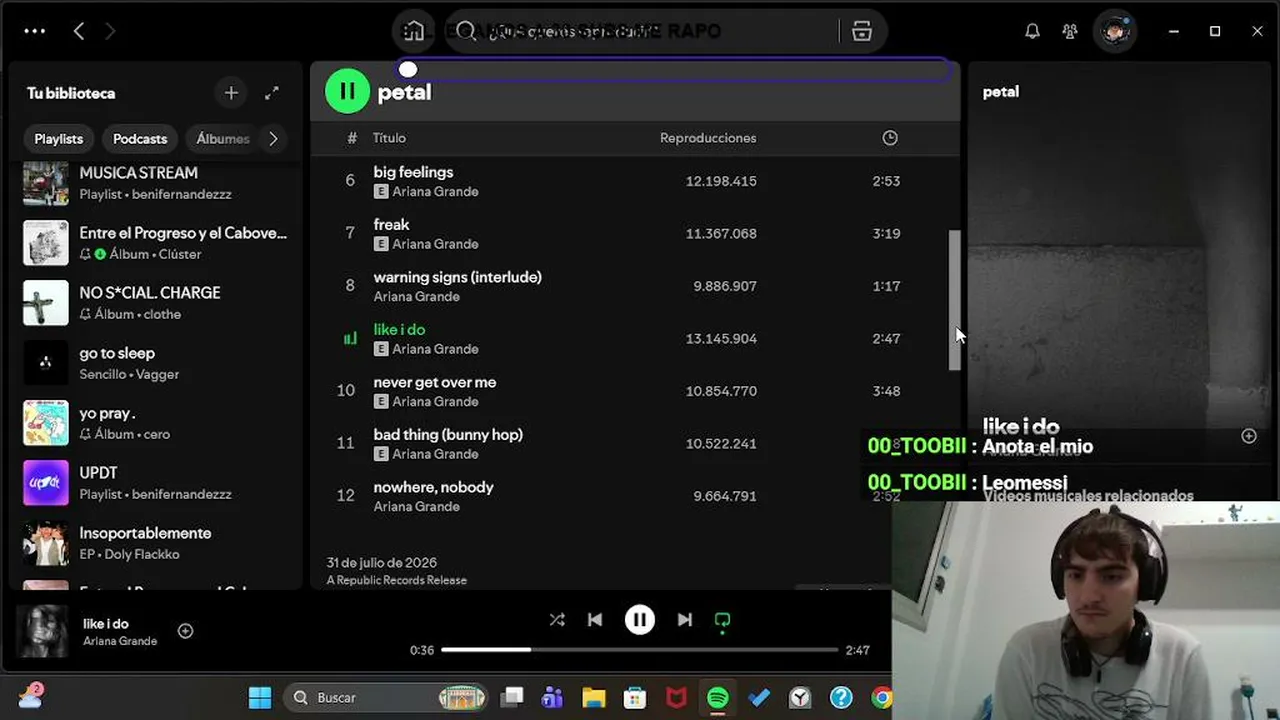The width and height of the screenshot is (1280, 720).
Task: Open like i do title in now-playing bar
Action: tap(106, 624)
